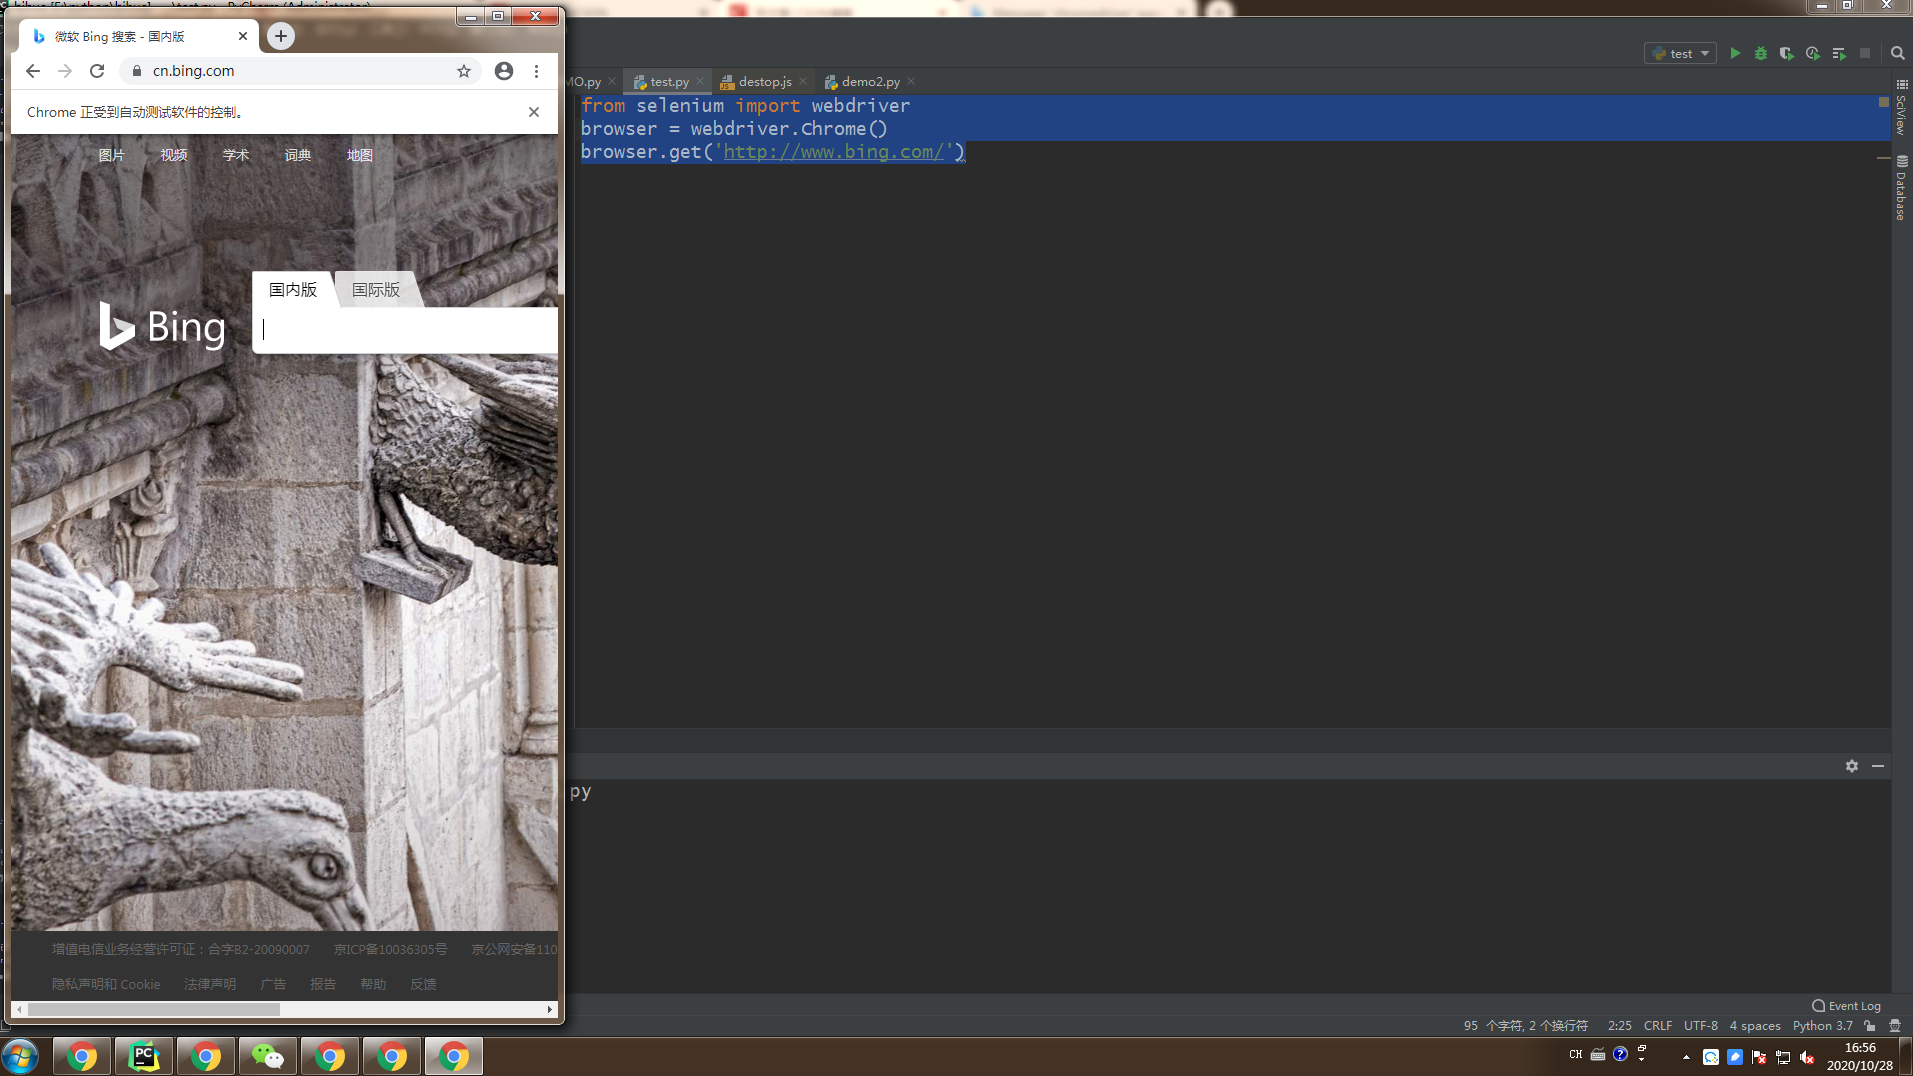Open the 反馈 footer link
The image size is (1913, 1076).
tap(423, 984)
